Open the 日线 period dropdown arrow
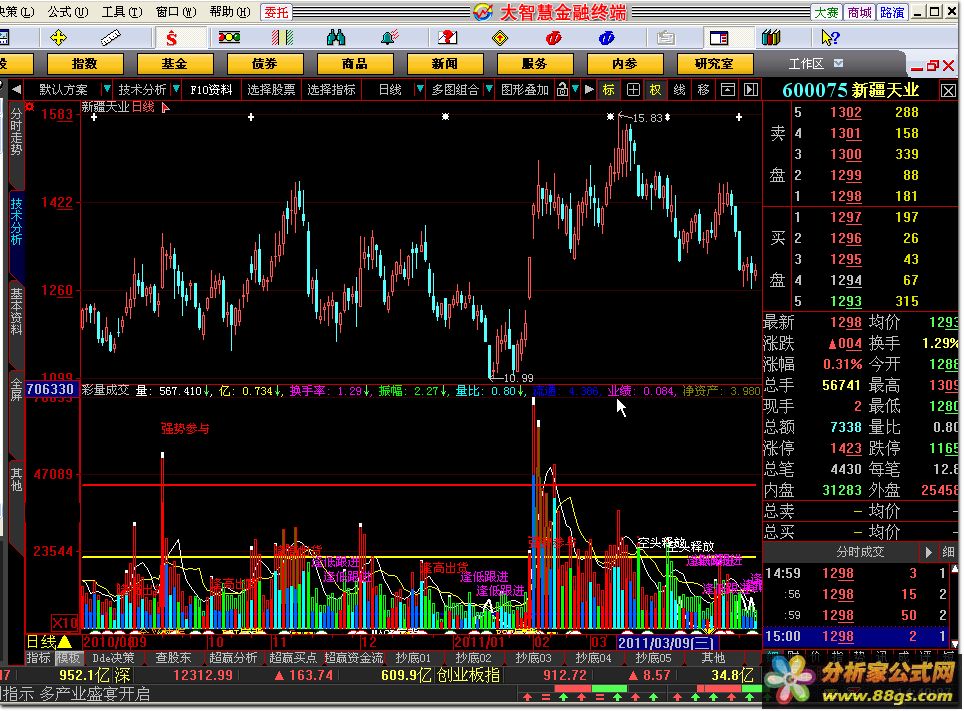This screenshot has width=964, height=711. (419, 89)
